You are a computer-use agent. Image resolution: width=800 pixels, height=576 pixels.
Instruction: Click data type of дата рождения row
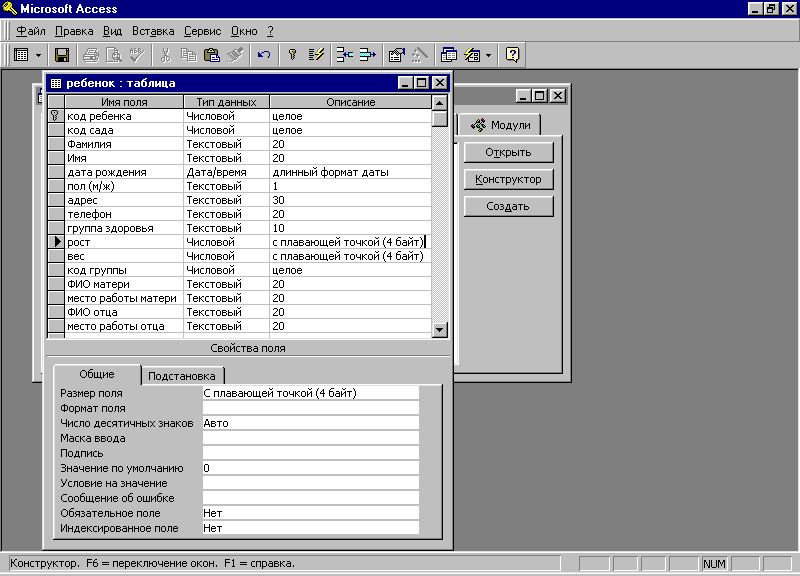(226, 172)
